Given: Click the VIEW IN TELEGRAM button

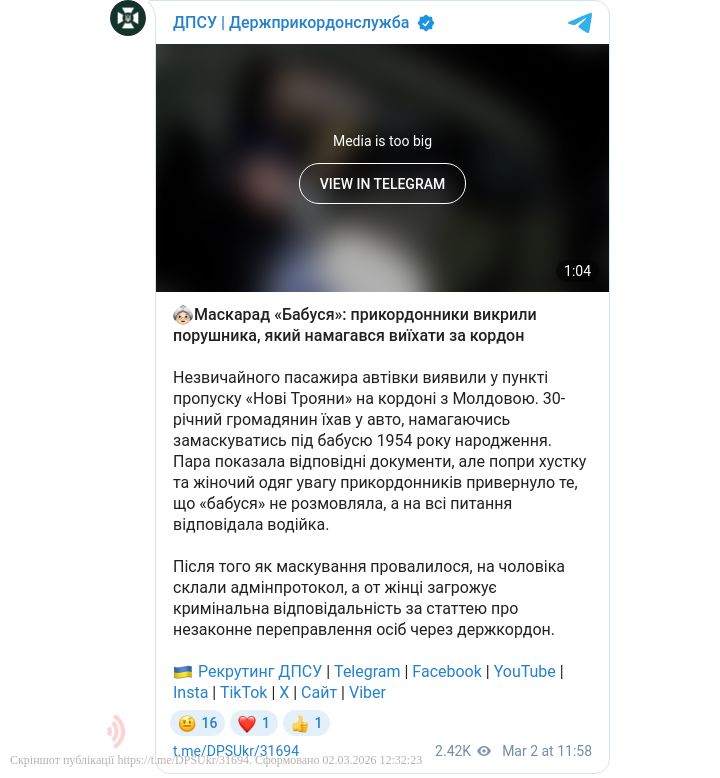Looking at the screenshot, I should (x=382, y=184).
